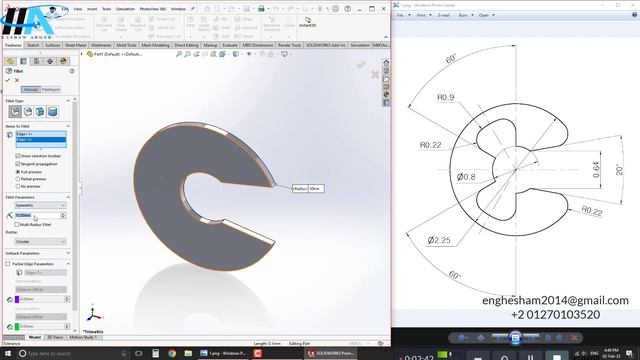640x360 pixels.
Task: Collapse the Fillet Type section
Action: point(68,100)
